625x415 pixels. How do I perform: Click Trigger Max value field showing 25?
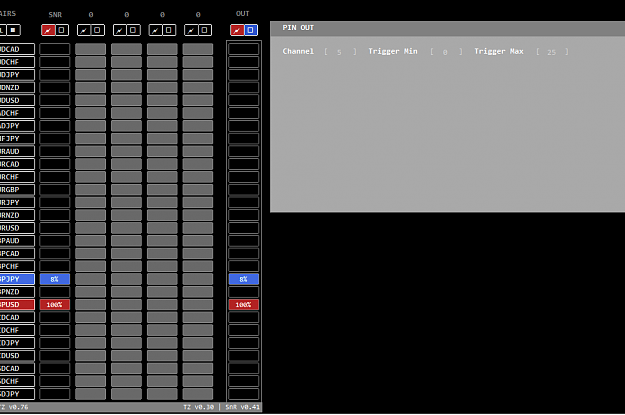point(552,52)
